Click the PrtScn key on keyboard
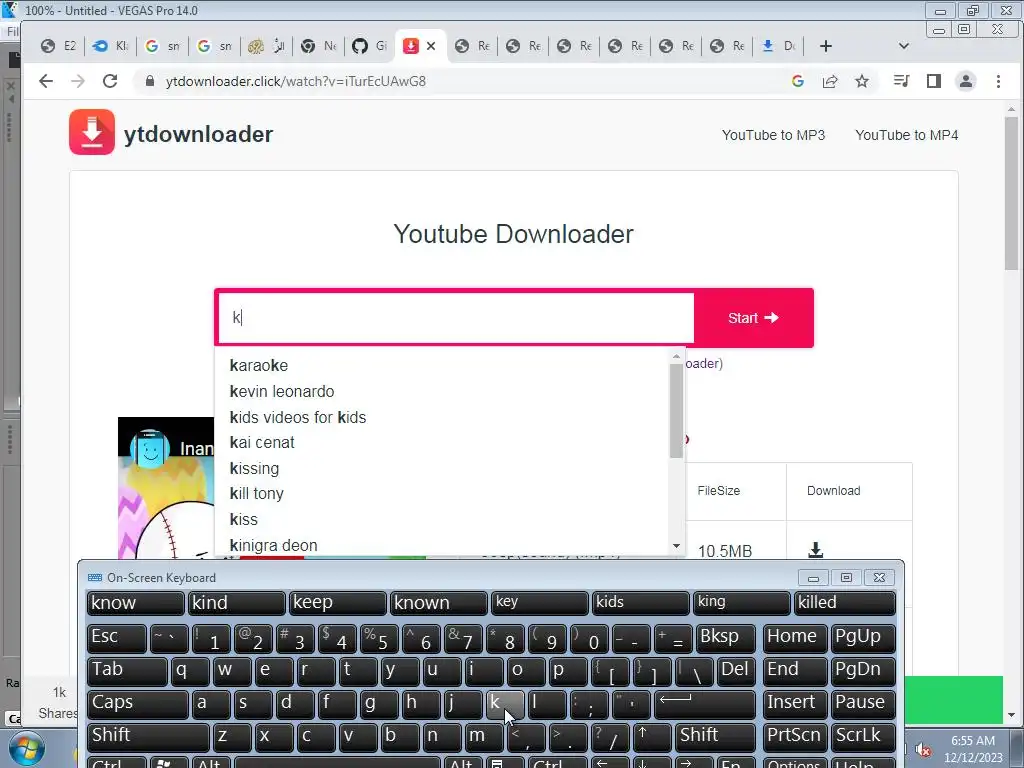1024x768 pixels. pyautogui.click(x=795, y=737)
